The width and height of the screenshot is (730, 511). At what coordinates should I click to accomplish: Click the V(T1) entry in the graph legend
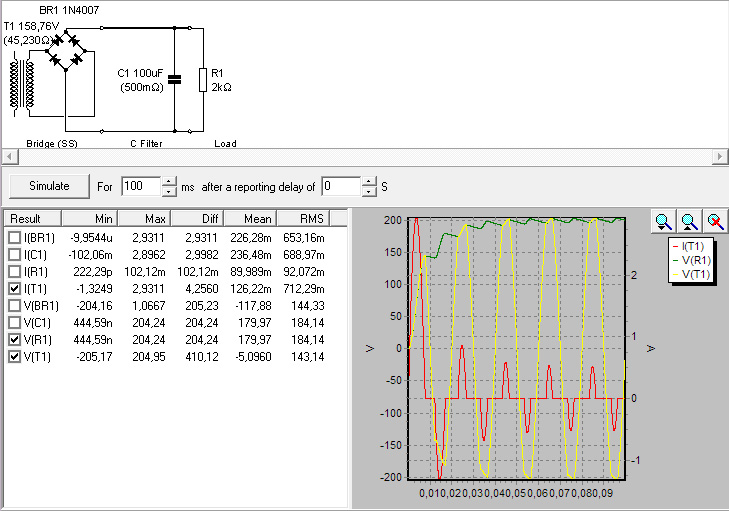point(696,273)
